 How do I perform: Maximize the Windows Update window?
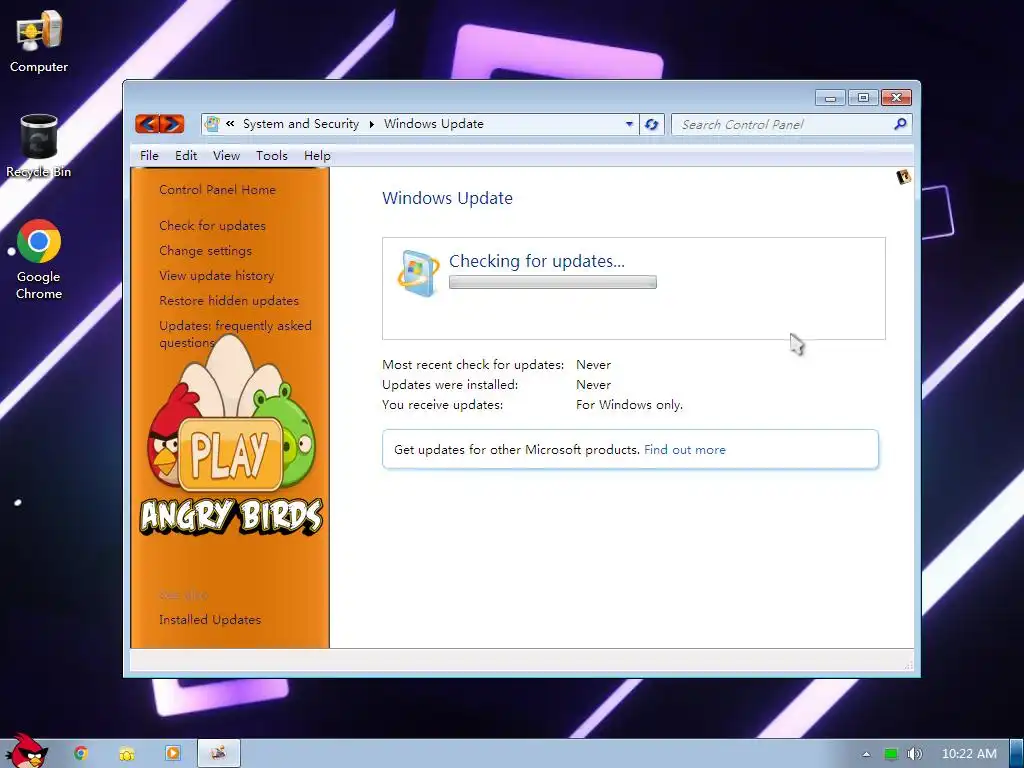(863, 98)
